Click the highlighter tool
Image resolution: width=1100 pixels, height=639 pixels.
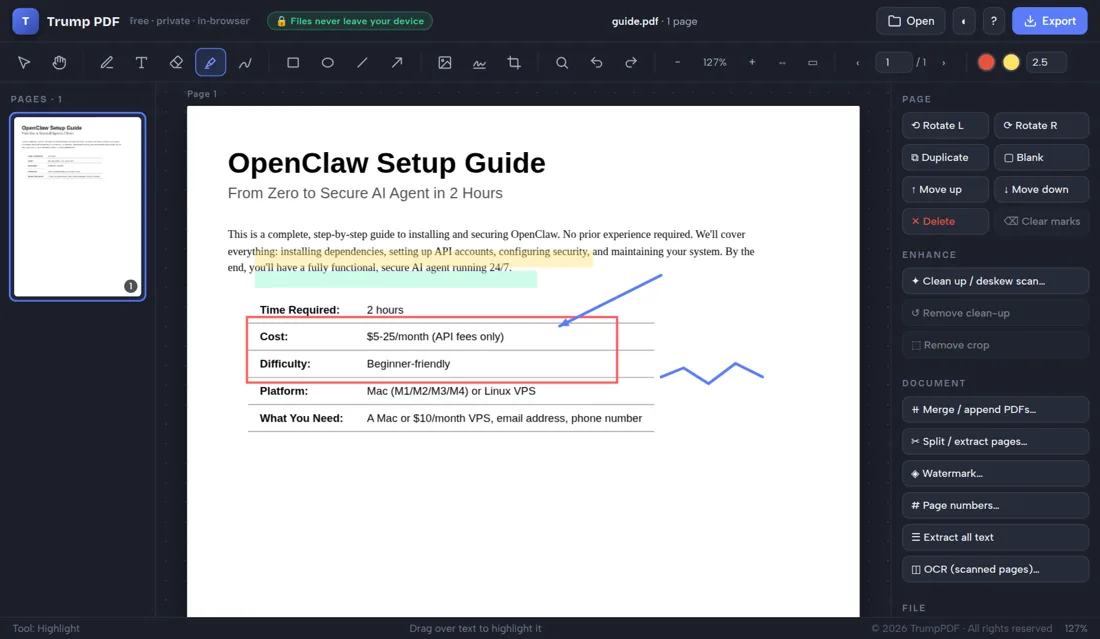[x=210, y=62]
